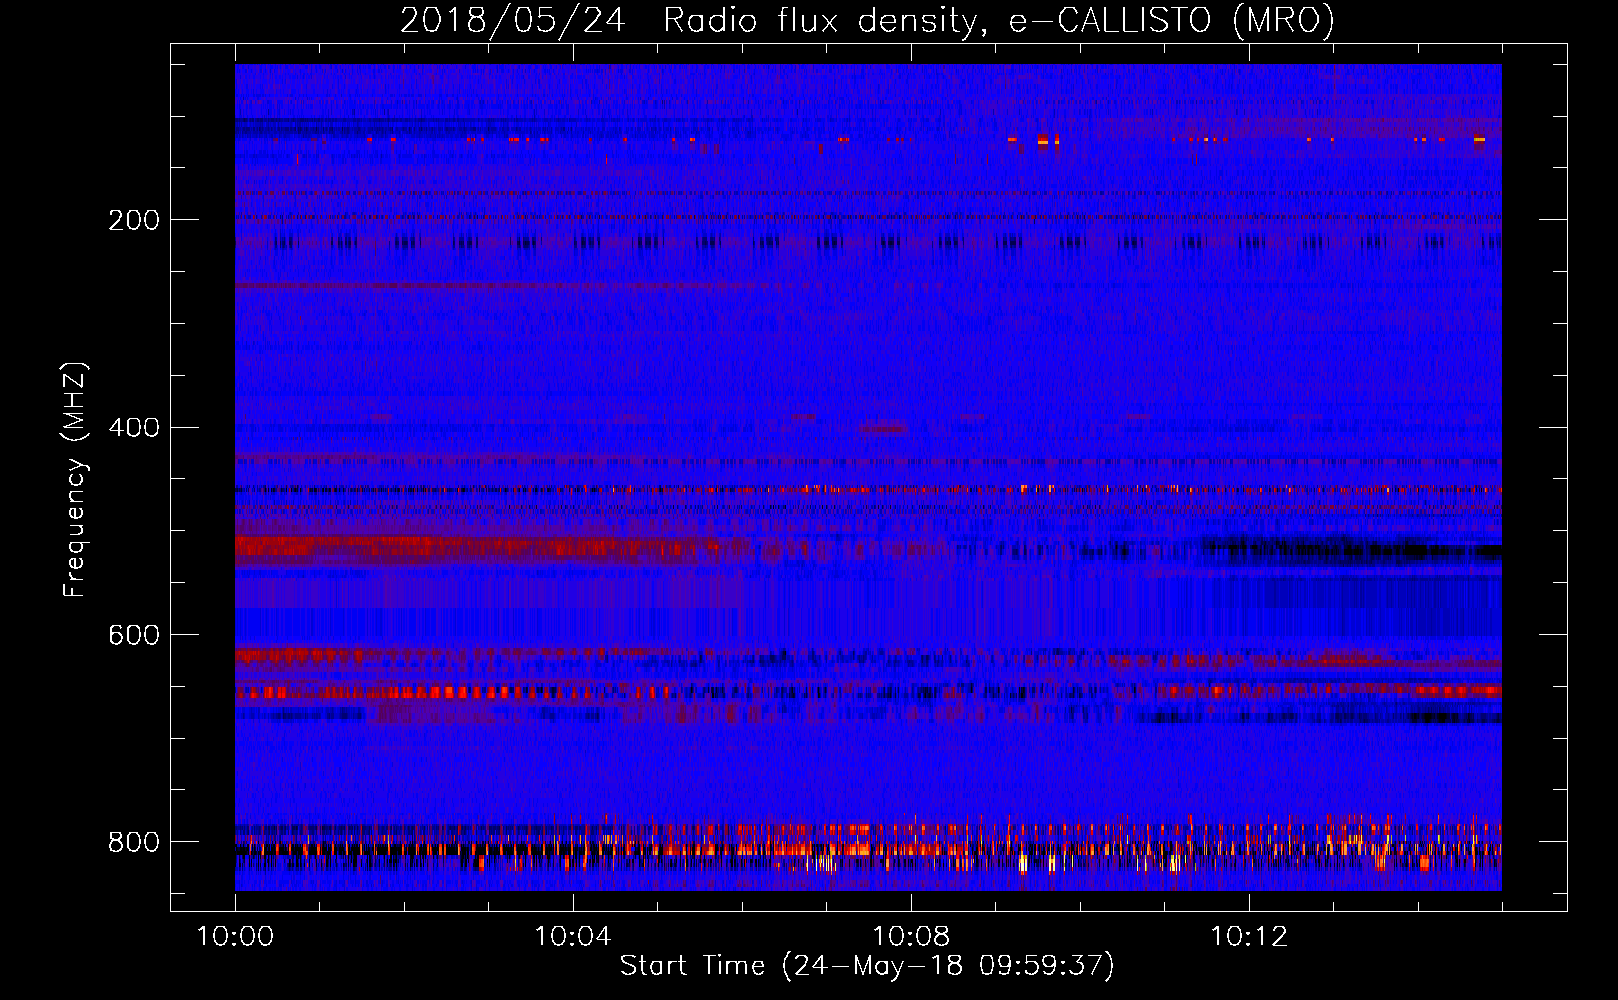Image resolution: width=1618 pixels, height=1000 pixels.
Task: Click the 200 frequency tick label
Action: 134,220
